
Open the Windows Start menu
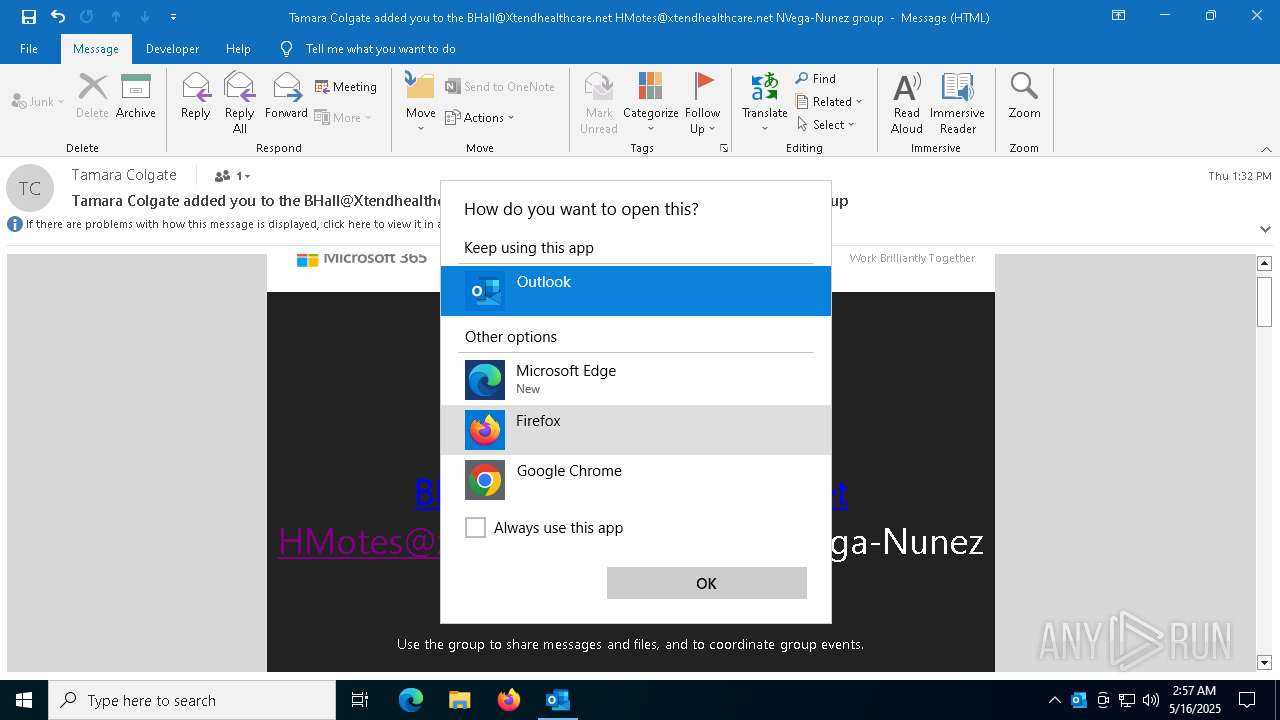coord(24,700)
